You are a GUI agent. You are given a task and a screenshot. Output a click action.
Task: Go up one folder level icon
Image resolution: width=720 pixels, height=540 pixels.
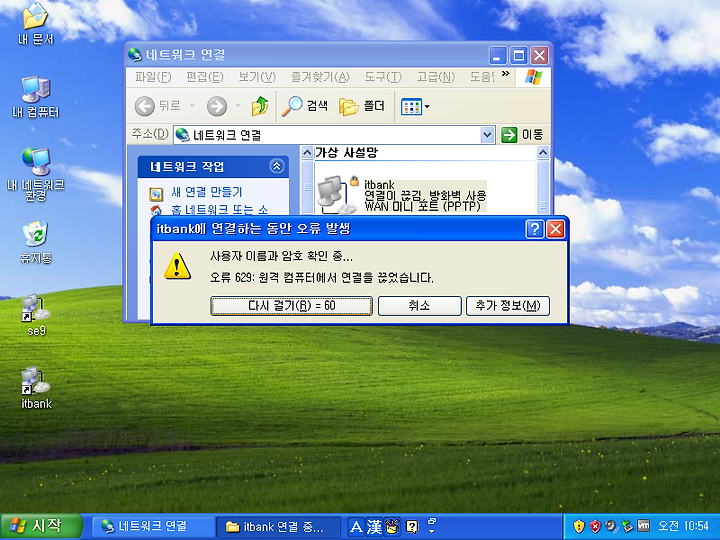(x=260, y=106)
